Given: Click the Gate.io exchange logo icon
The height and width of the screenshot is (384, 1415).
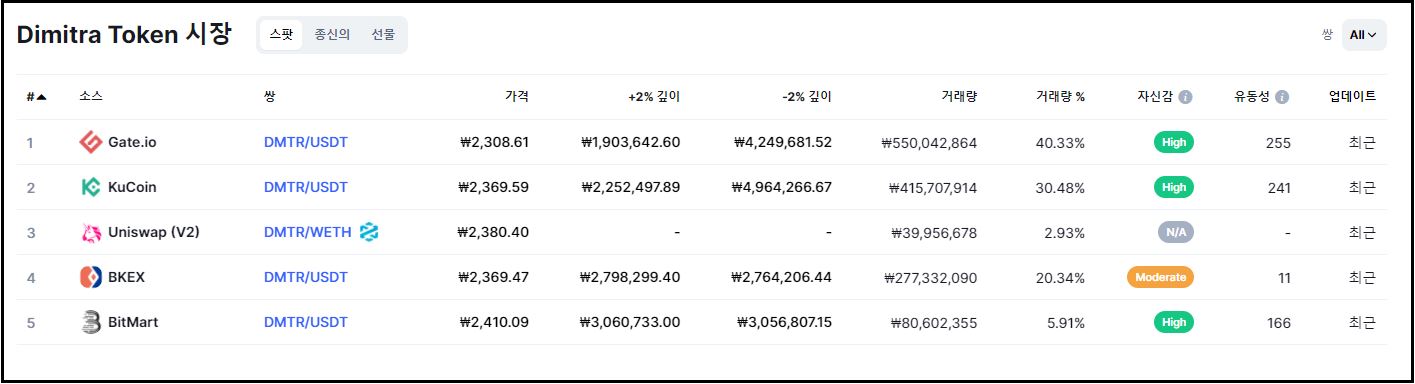Looking at the screenshot, I should coord(91,142).
